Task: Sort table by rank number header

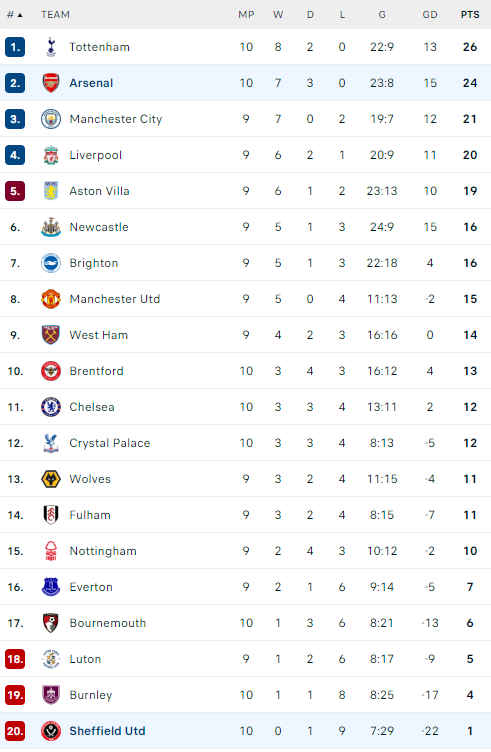Action: pos(15,15)
